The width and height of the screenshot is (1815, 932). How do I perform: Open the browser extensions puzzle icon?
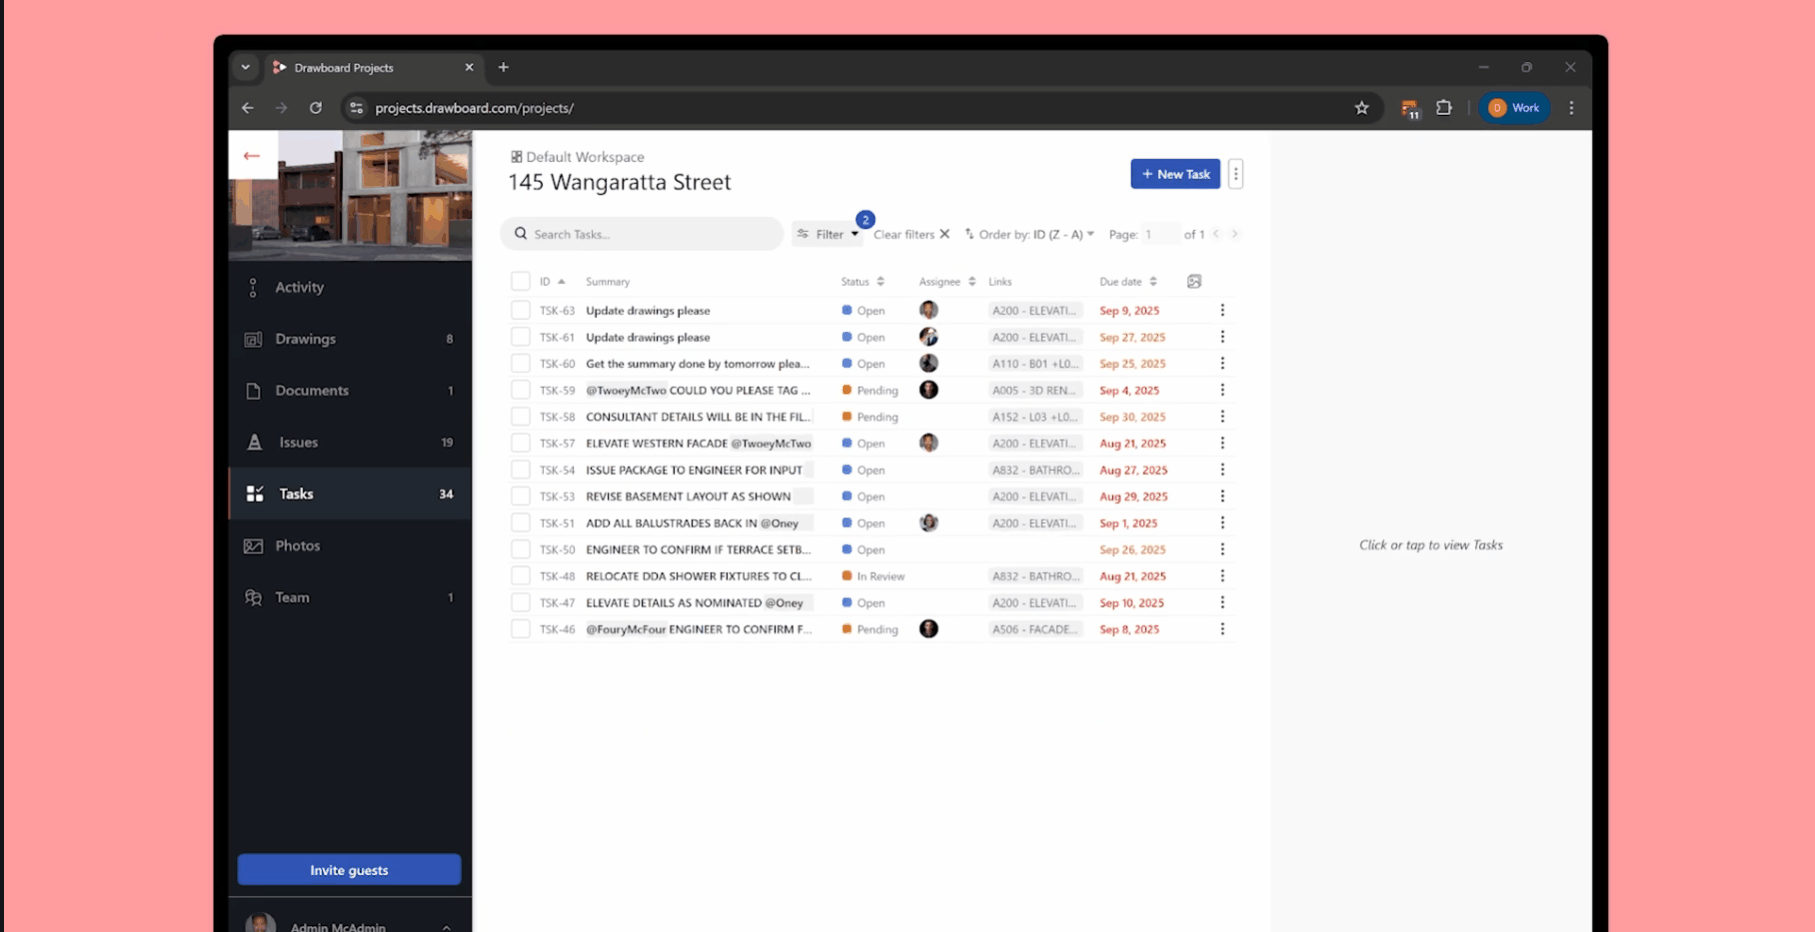tap(1444, 108)
